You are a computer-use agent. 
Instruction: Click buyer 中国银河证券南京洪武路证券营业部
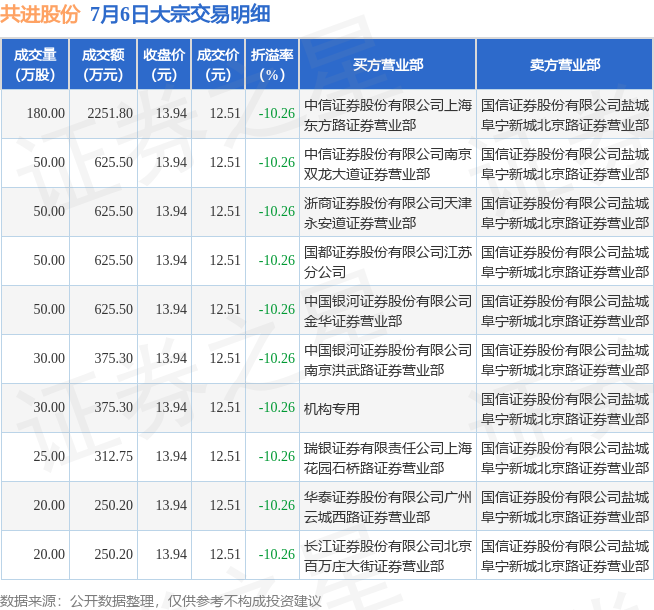click(387, 360)
